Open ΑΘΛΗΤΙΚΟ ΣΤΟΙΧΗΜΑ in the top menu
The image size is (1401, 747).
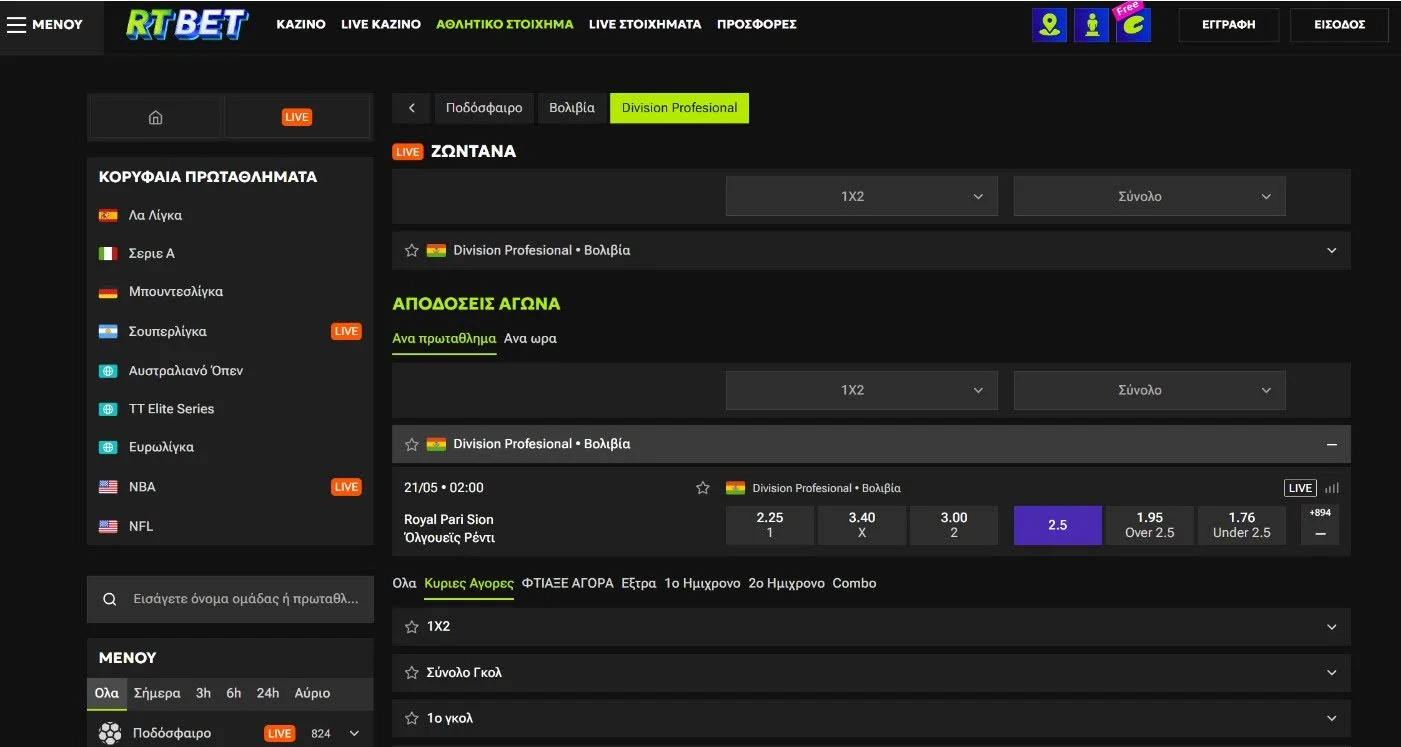pyautogui.click(x=505, y=24)
